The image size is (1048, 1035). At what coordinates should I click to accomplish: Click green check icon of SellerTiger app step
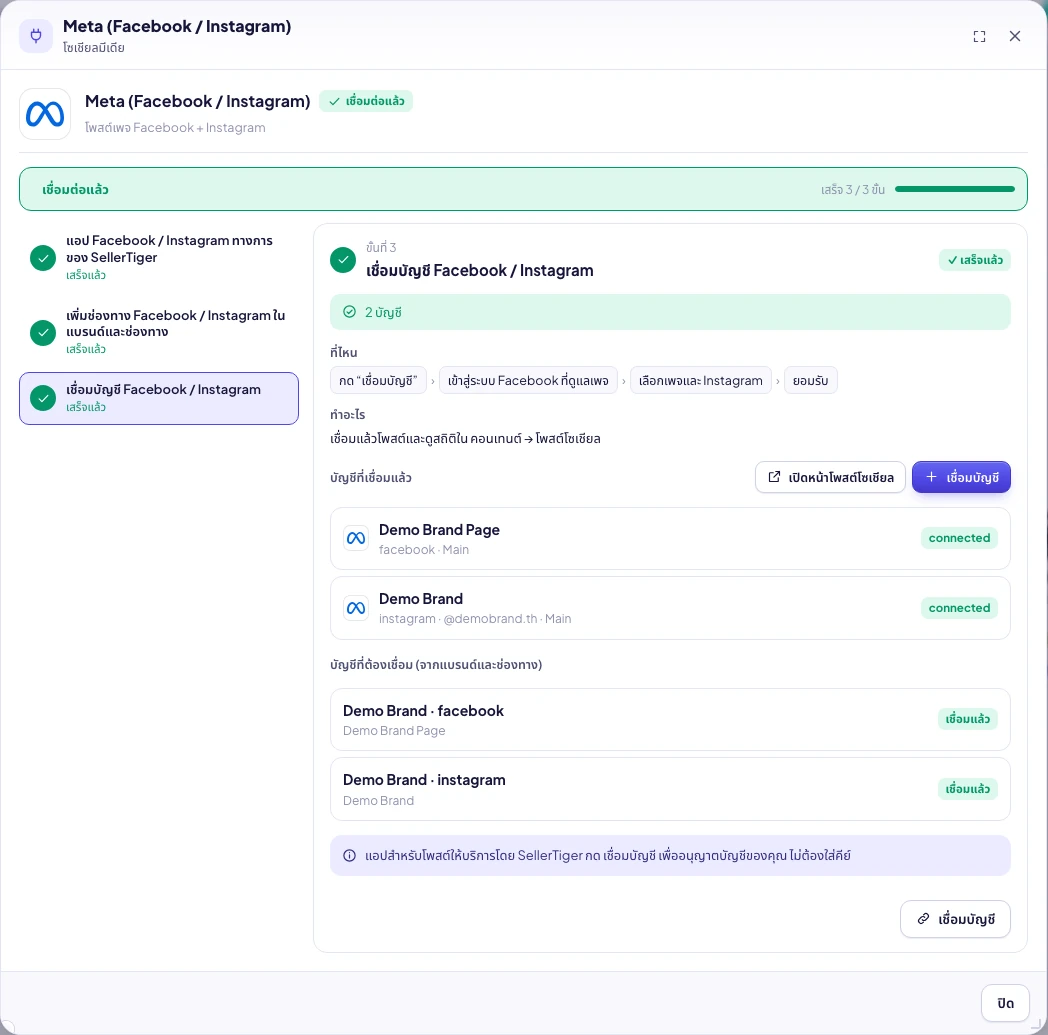[x=43, y=258]
